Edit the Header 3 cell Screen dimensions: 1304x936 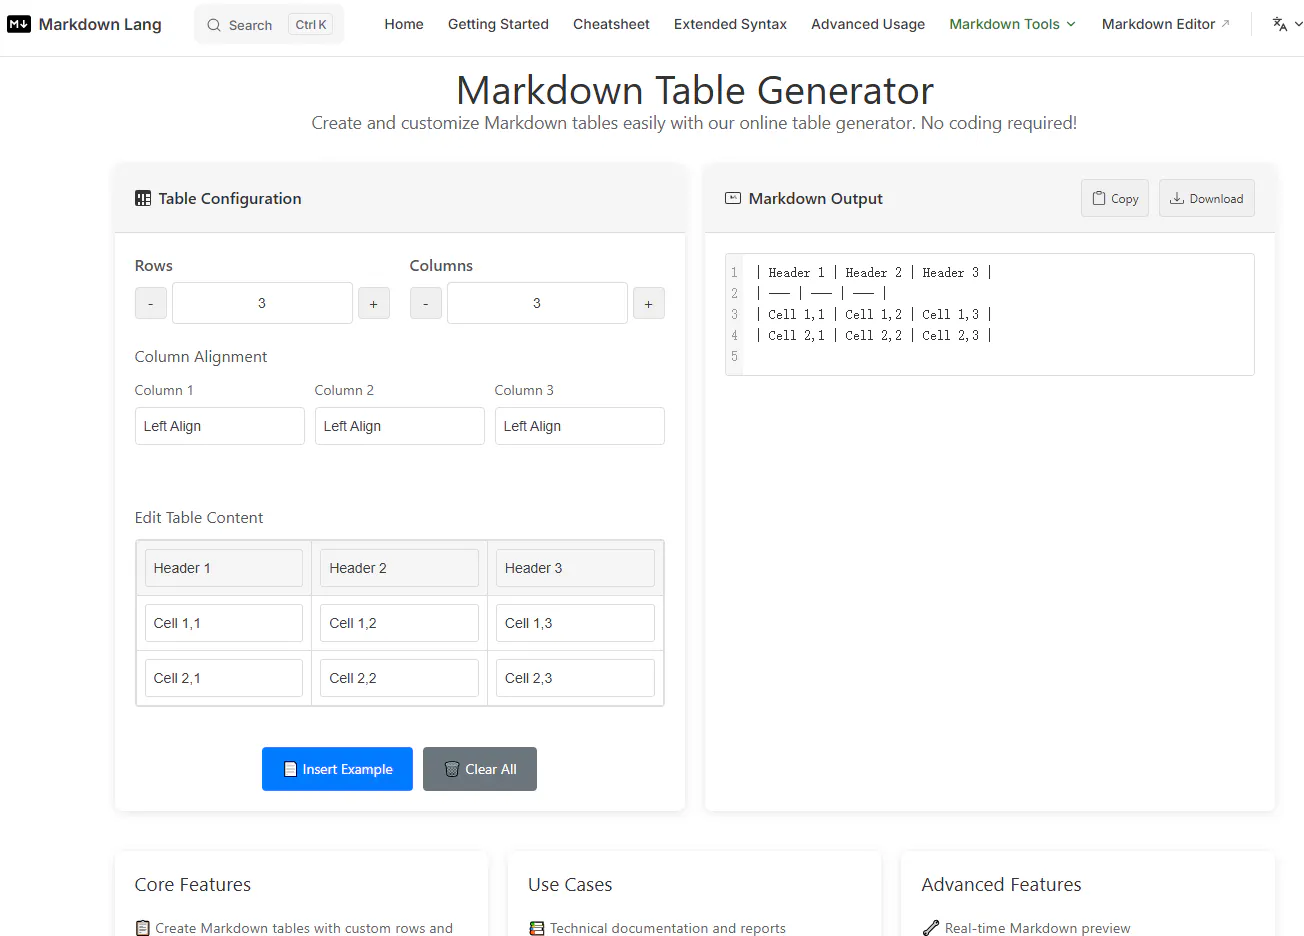575,568
